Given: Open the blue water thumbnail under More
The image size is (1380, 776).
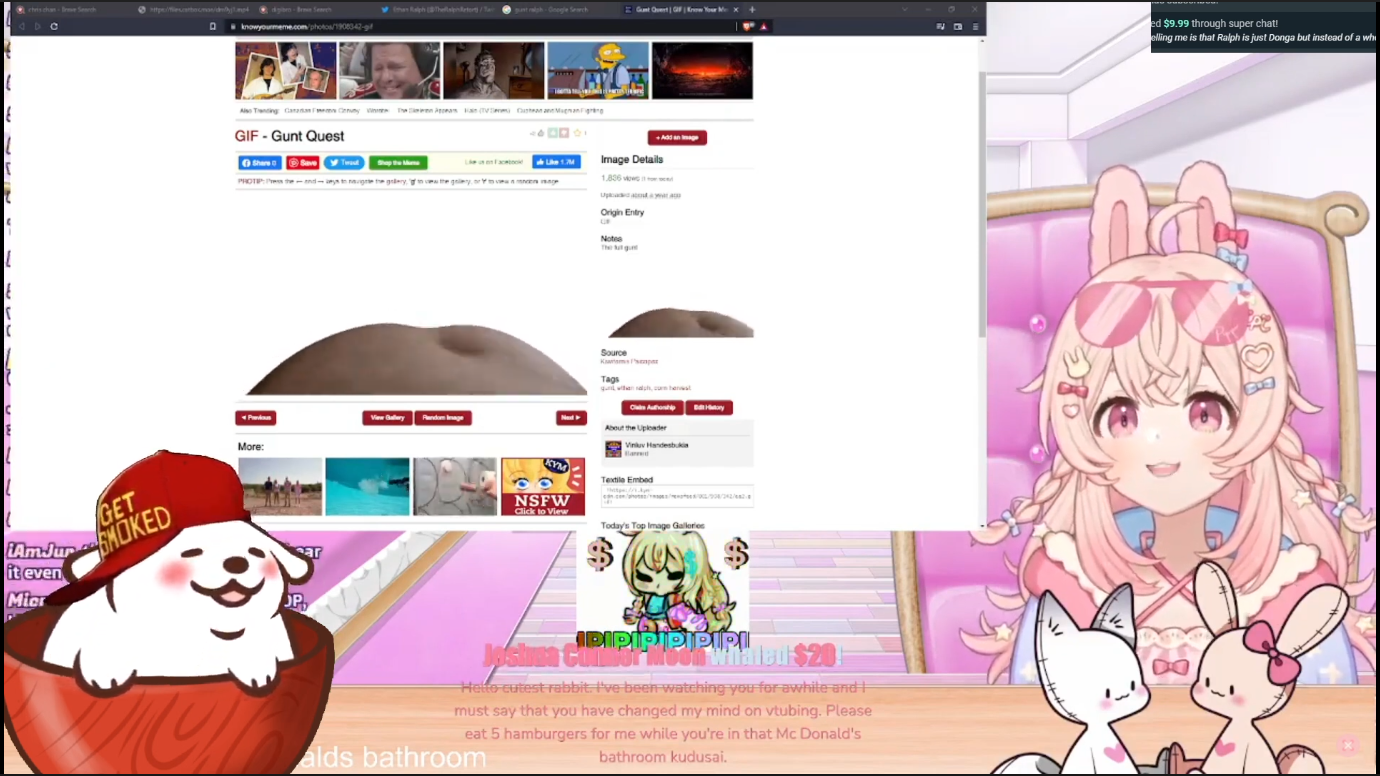Looking at the screenshot, I should coord(367,487).
